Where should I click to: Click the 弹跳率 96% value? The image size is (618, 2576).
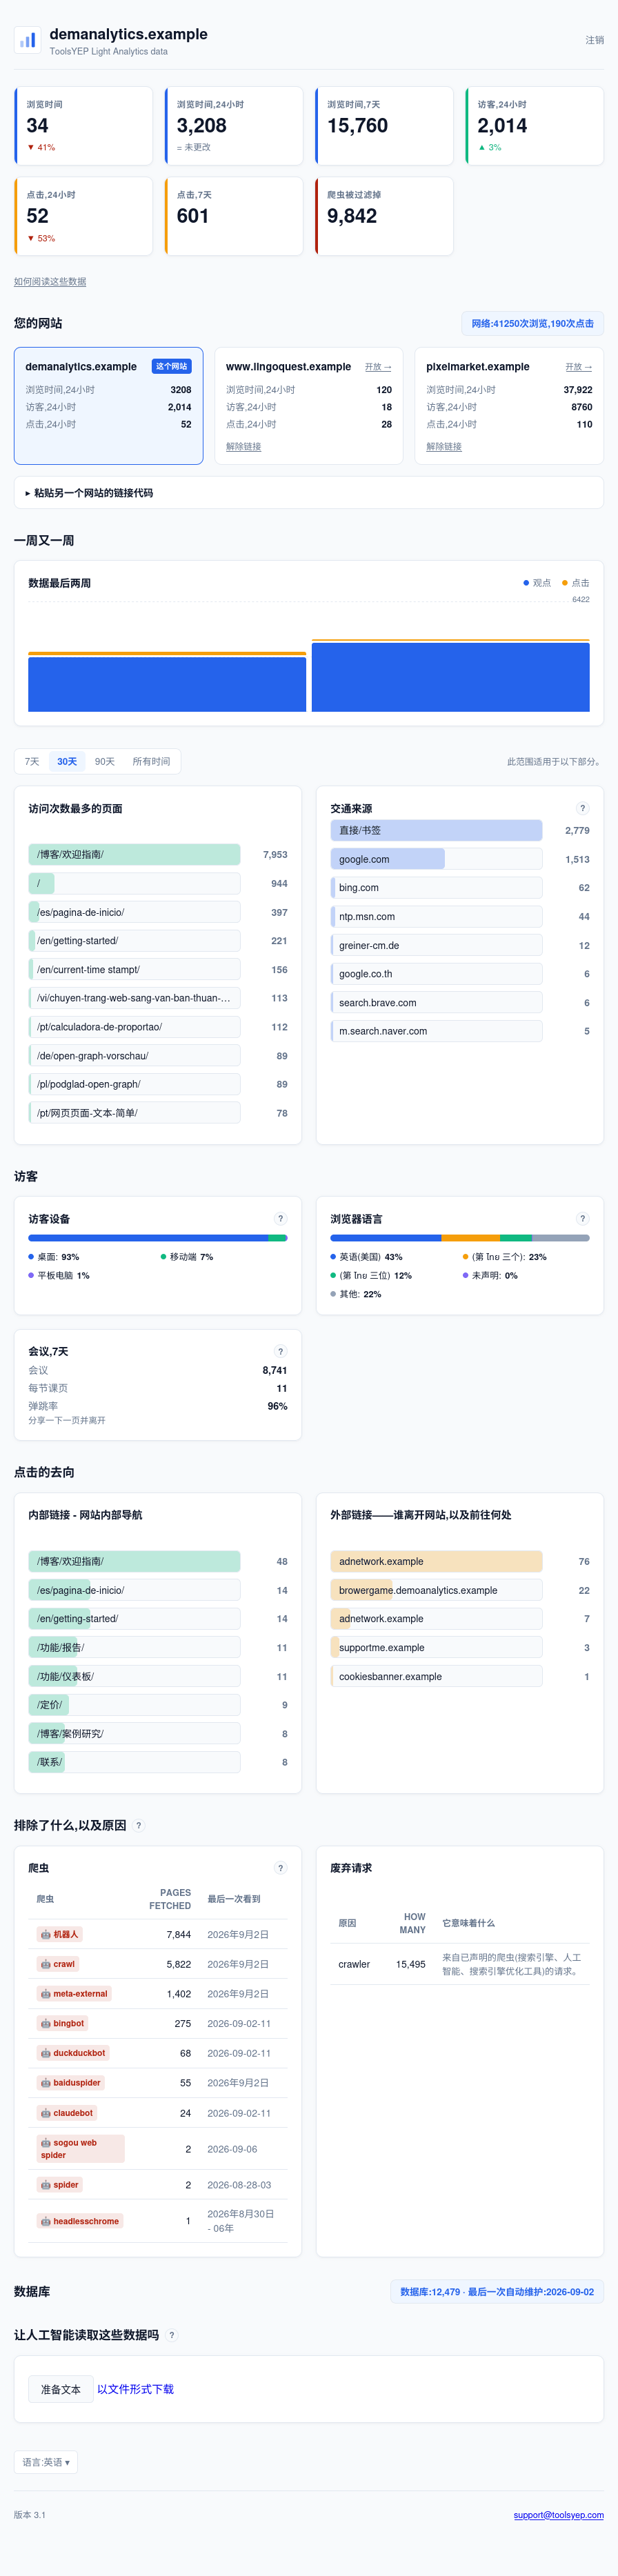(x=277, y=1406)
